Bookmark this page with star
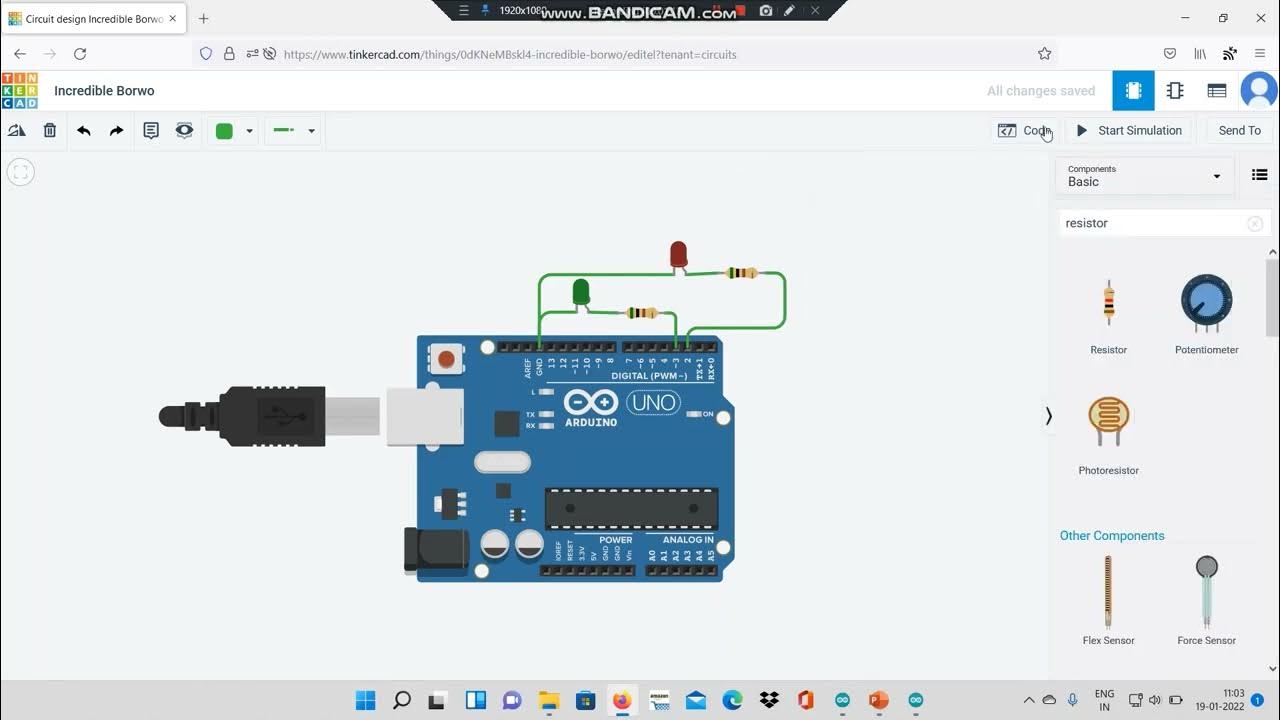The height and width of the screenshot is (720, 1280). click(1044, 54)
